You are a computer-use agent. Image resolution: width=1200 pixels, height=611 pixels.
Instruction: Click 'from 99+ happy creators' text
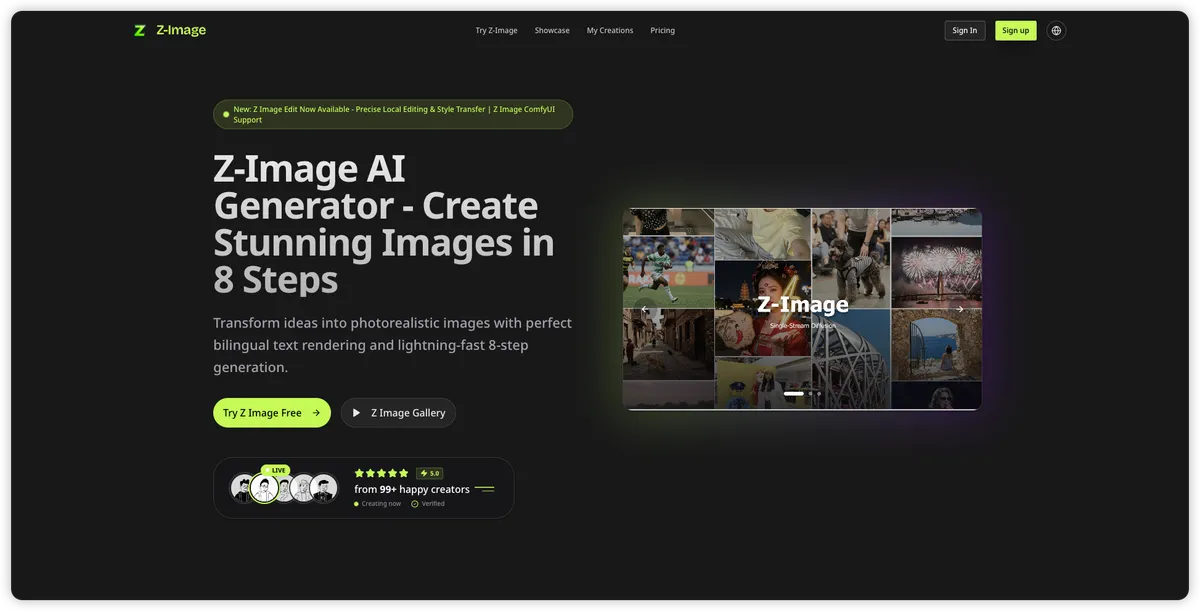[412, 489]
